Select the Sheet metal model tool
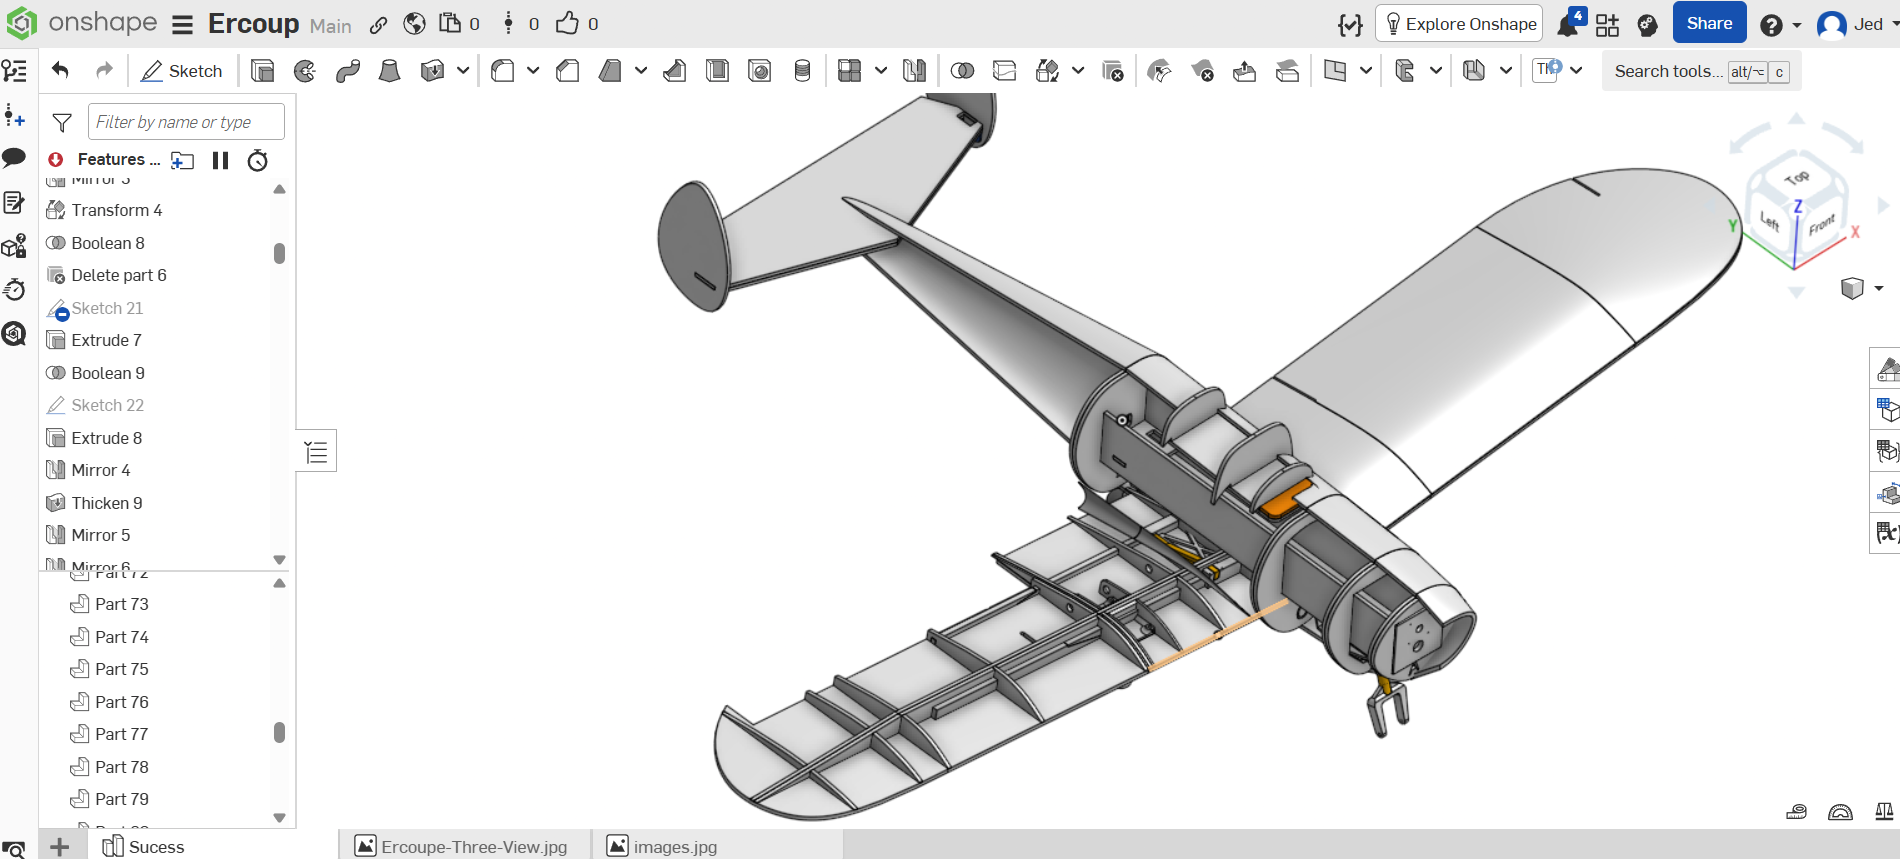The width and height of the screenshot is (1900, 859). pos(1474,71)
